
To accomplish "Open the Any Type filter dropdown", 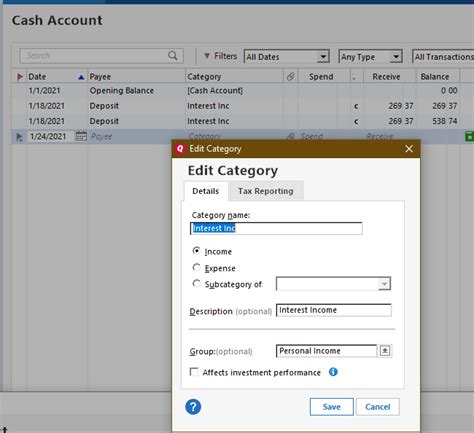I will [x=370, y=57].
